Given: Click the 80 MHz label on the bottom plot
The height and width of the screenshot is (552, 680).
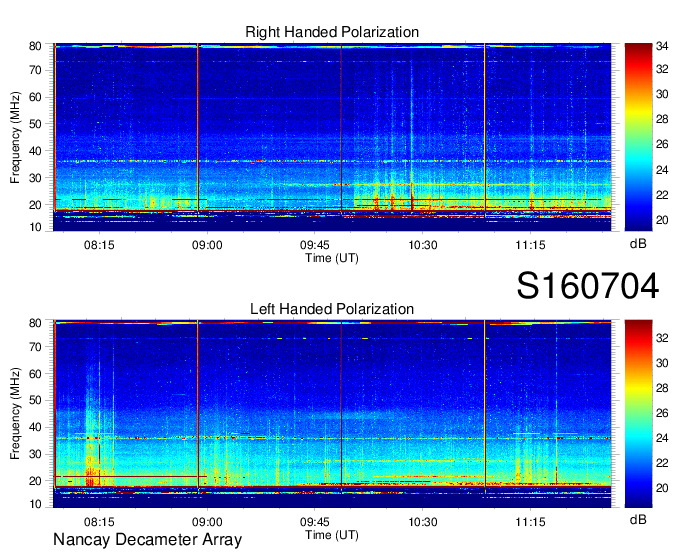Looking at the screenshot, I should coord(35,323).
